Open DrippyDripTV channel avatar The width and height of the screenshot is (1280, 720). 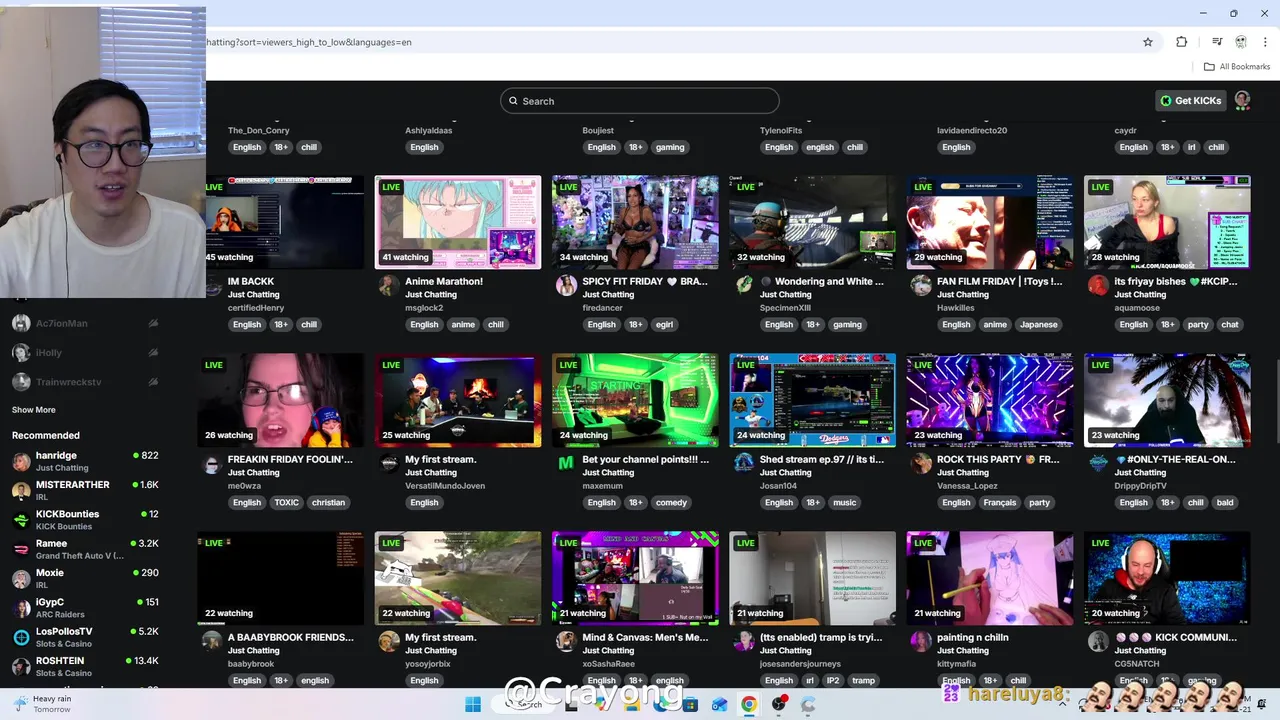1098,463
